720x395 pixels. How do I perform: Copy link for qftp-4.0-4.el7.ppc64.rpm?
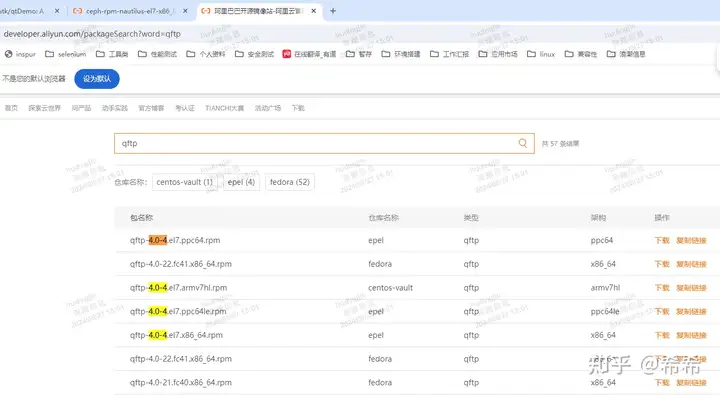[691, 240]
